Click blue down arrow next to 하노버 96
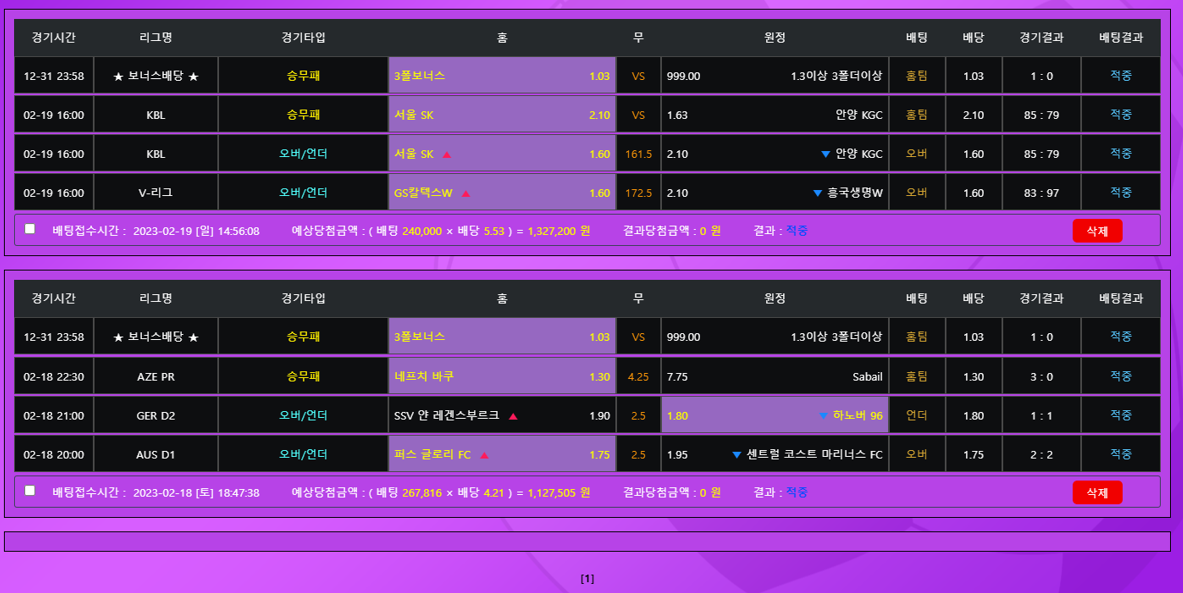This screenshot has width=1183, height=593. (x=823, y=416)
